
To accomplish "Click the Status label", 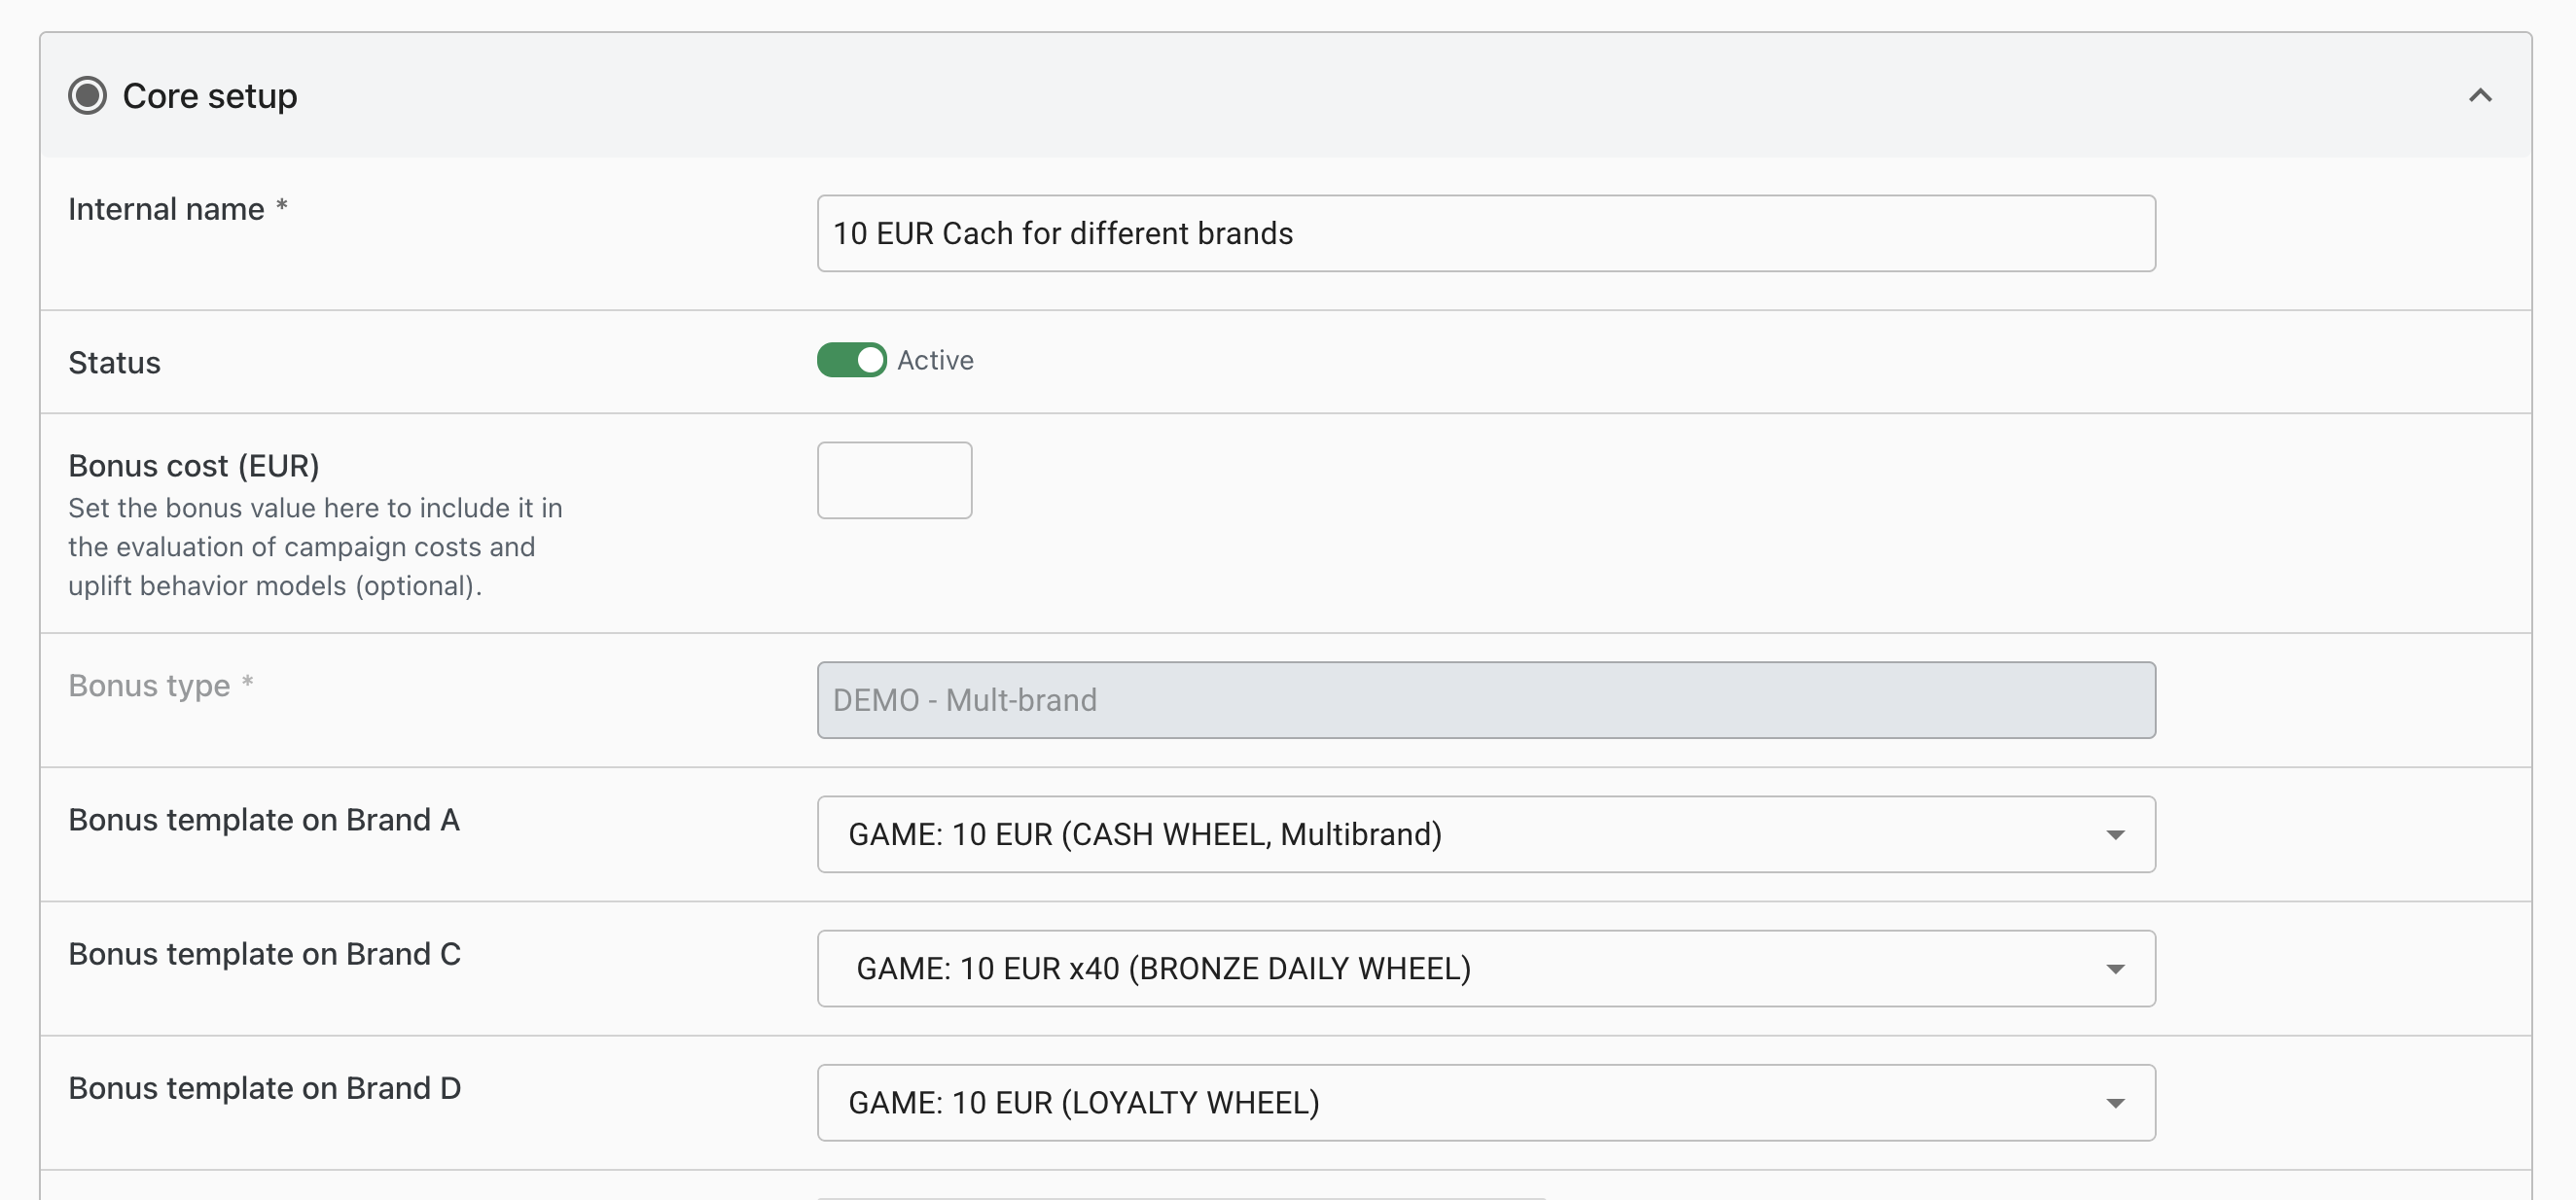I will [114, 363].
